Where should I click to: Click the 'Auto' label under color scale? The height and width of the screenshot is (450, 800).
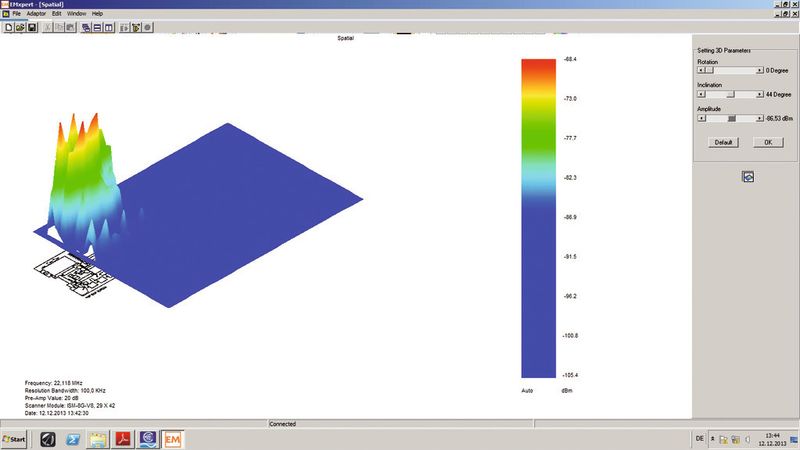click(x=527, y=390)
